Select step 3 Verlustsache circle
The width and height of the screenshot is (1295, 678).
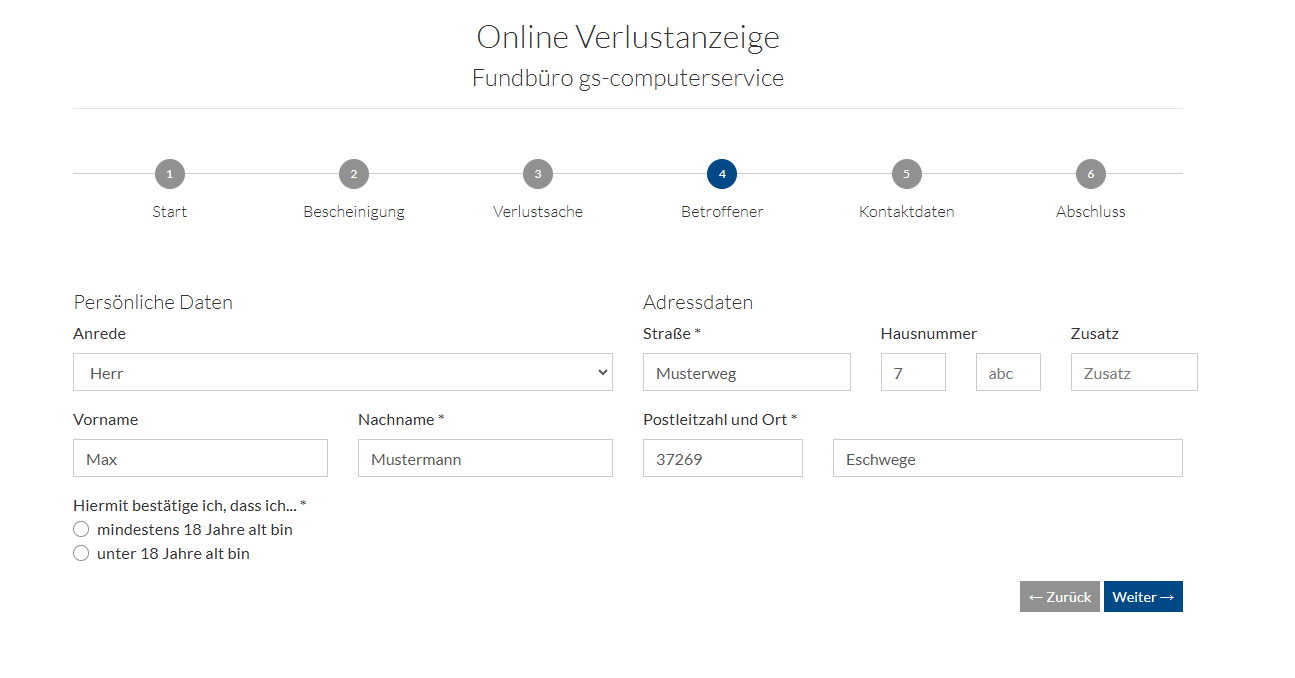tap(538, 174)
